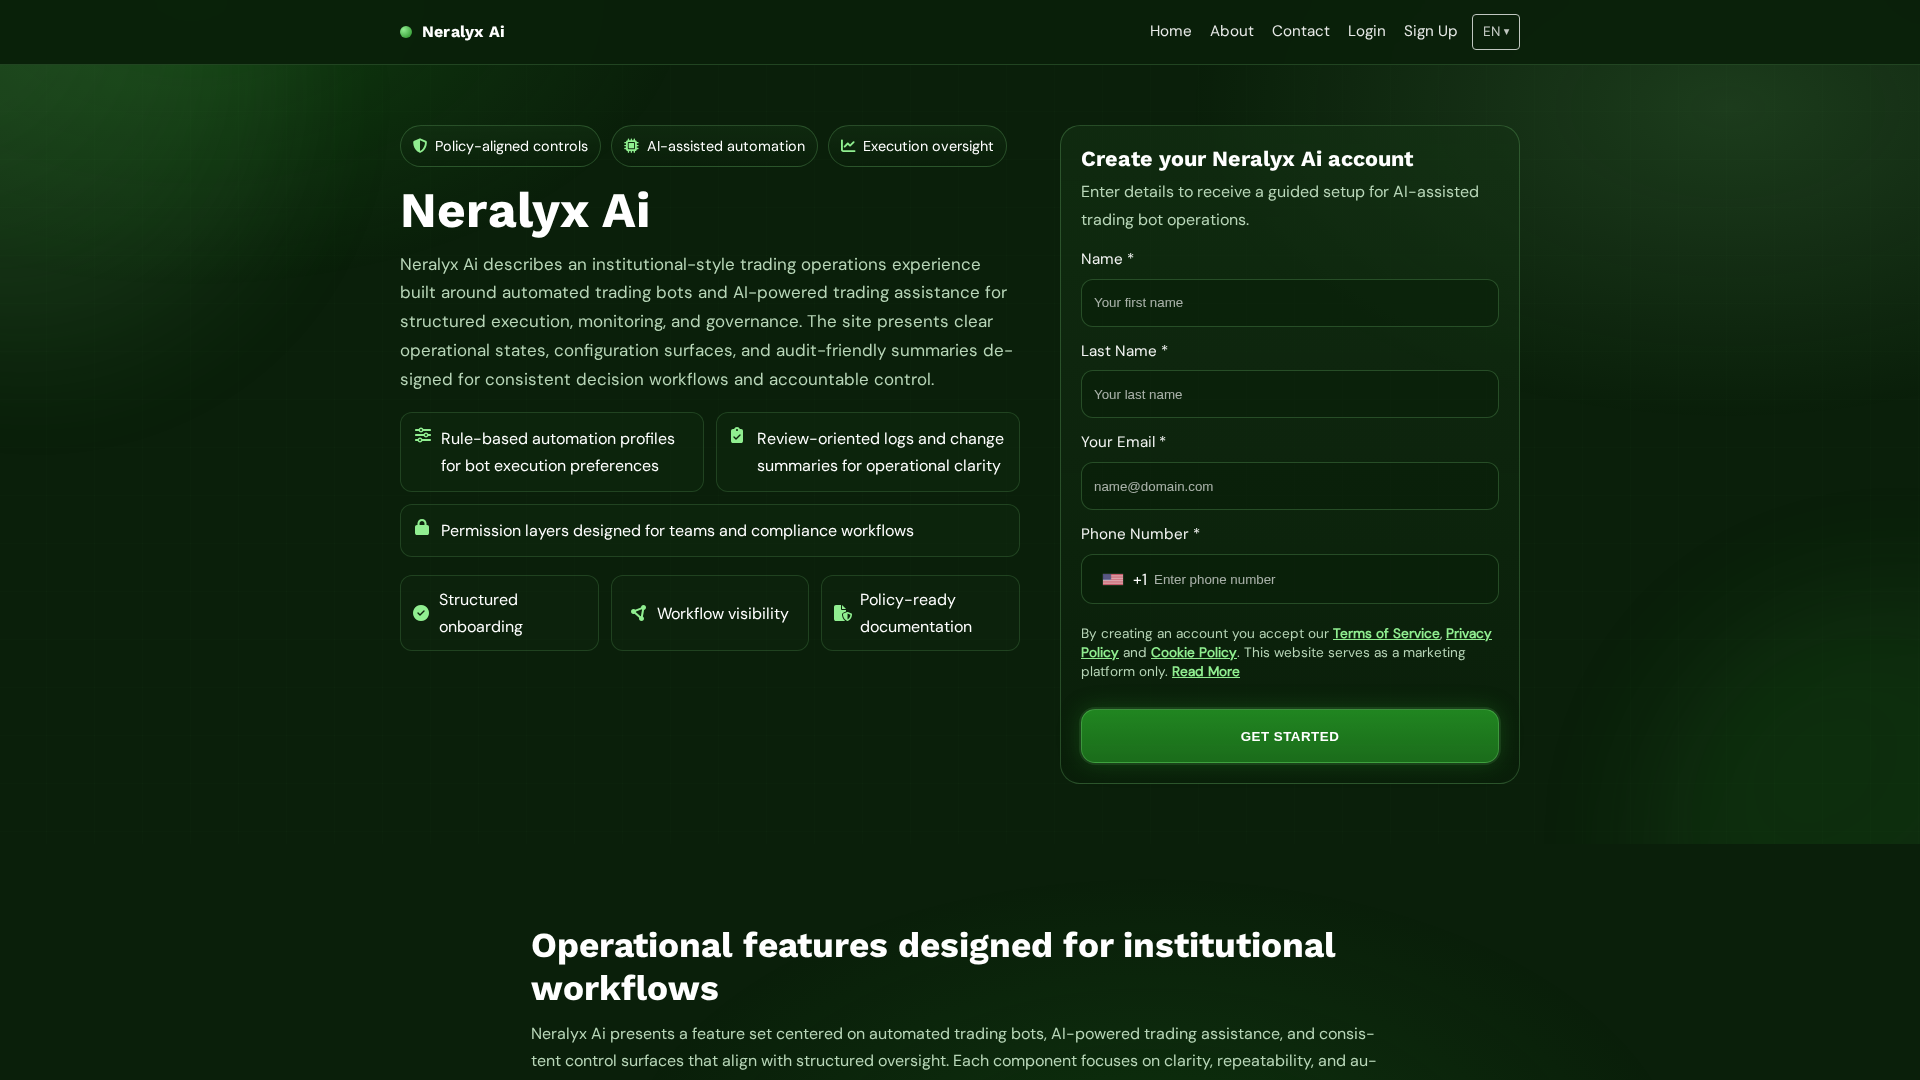The width and height of the screenshot is (1920, 1080).
Task: Click into the email address field
Action: [x=1289, y=486]
